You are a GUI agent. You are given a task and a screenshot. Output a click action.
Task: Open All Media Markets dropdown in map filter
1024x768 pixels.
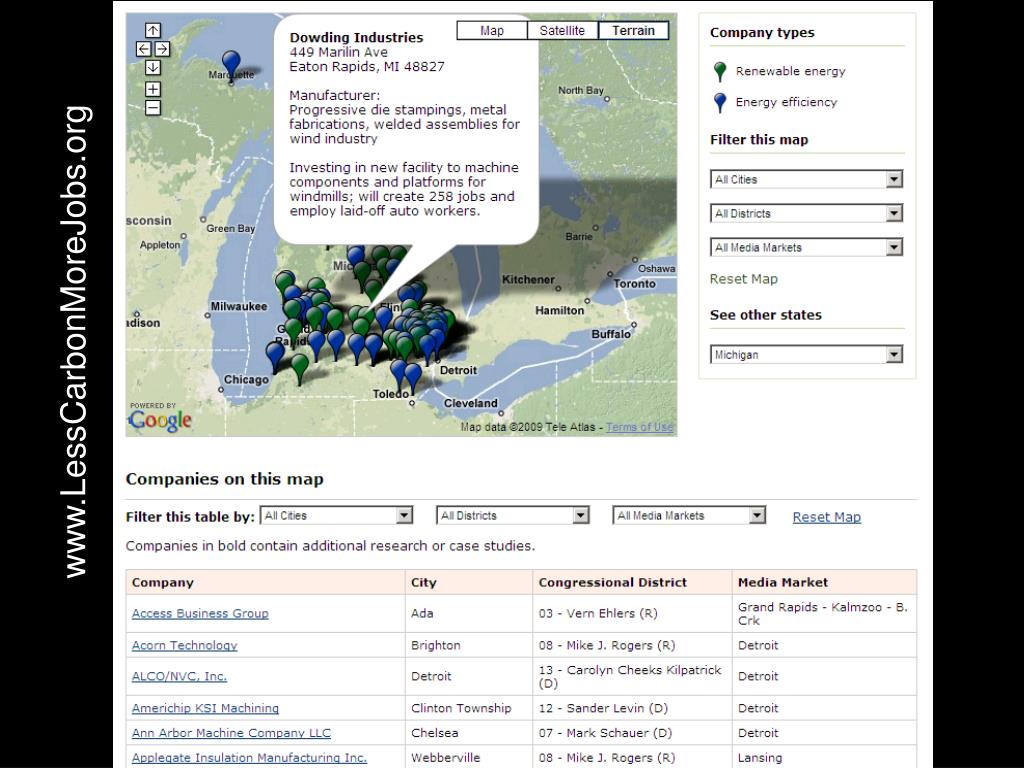pos(807,247)
